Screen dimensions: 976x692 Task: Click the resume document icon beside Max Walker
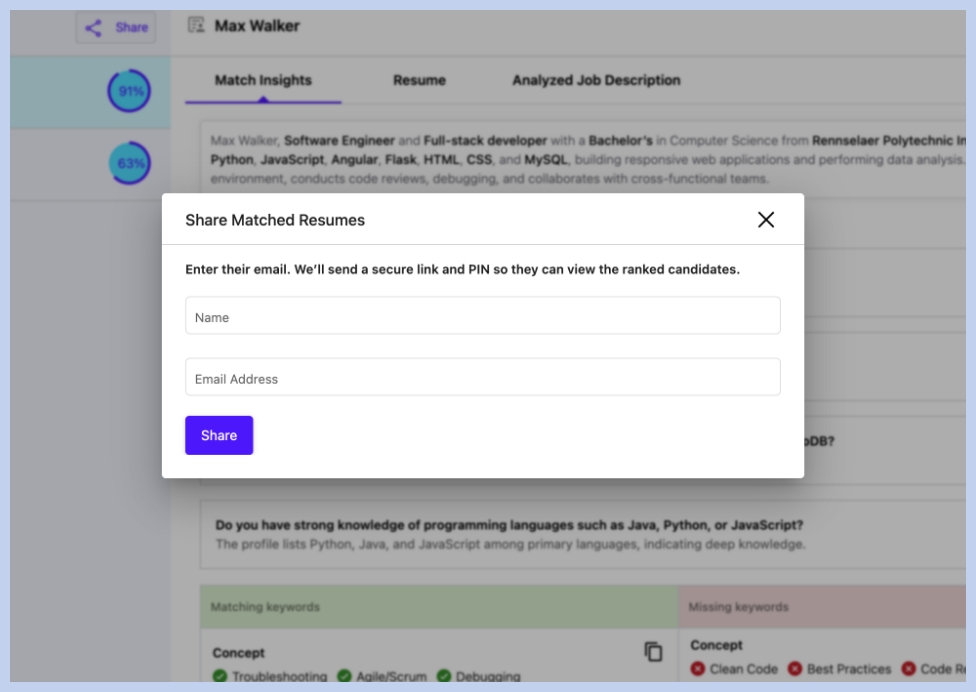tap(196, 26)
